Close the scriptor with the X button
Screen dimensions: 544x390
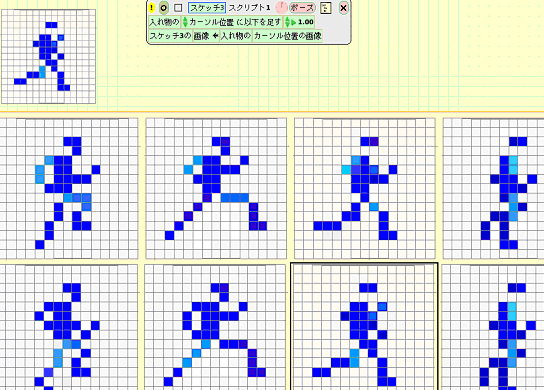point(343,8)
